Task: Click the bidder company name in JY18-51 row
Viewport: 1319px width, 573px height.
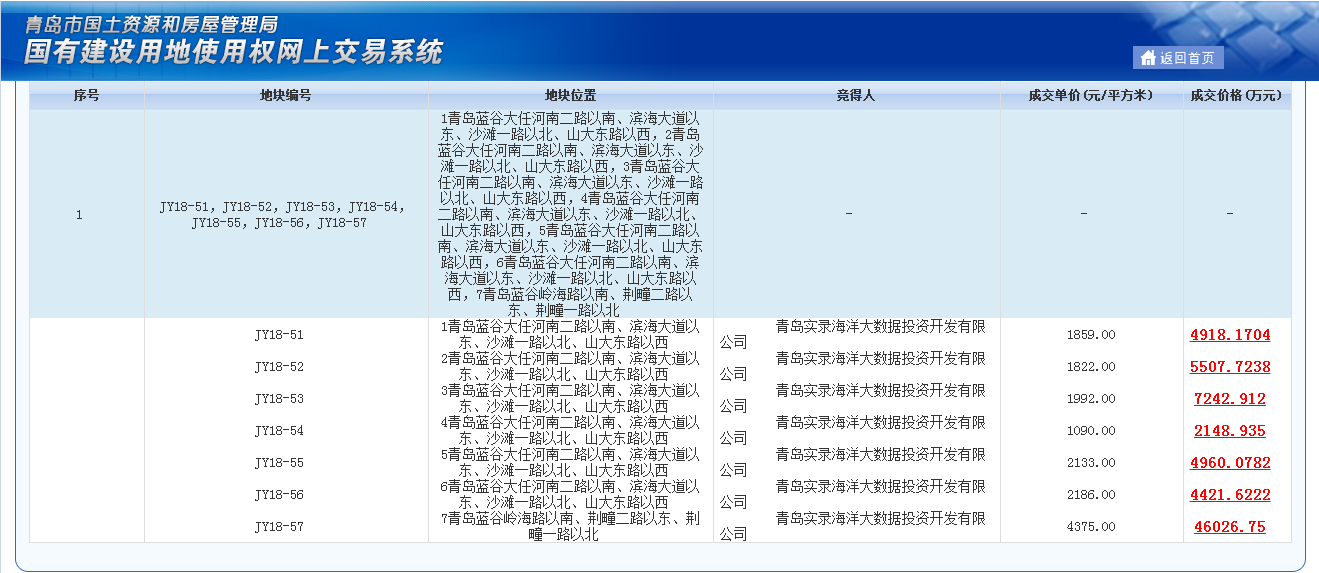Action: pos(853,334)
